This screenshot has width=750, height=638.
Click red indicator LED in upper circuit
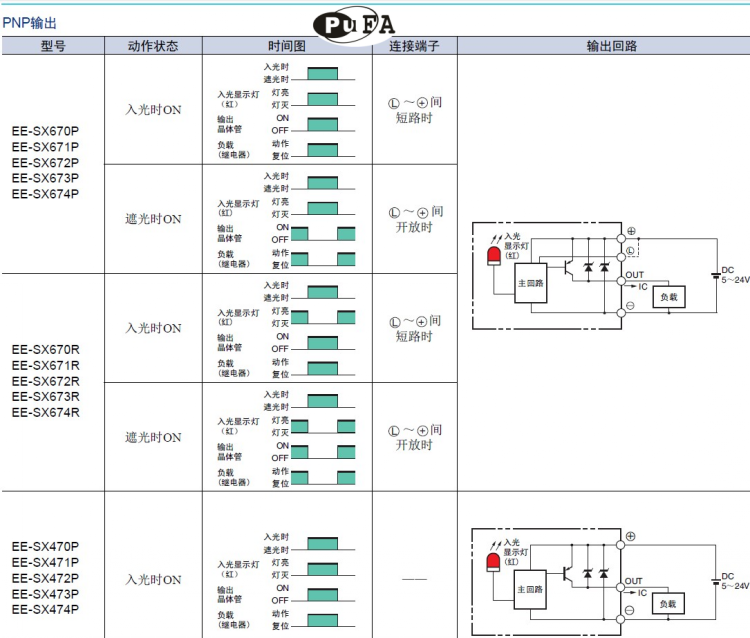pyautogui.click(x=494, y=256)
